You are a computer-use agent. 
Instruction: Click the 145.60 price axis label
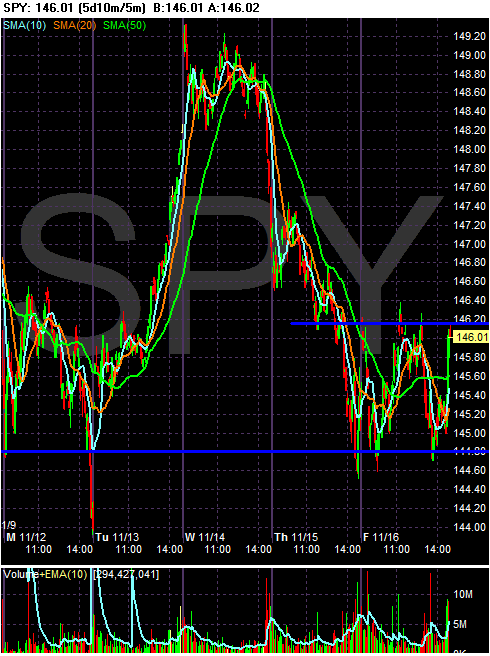tap(469, 377)
